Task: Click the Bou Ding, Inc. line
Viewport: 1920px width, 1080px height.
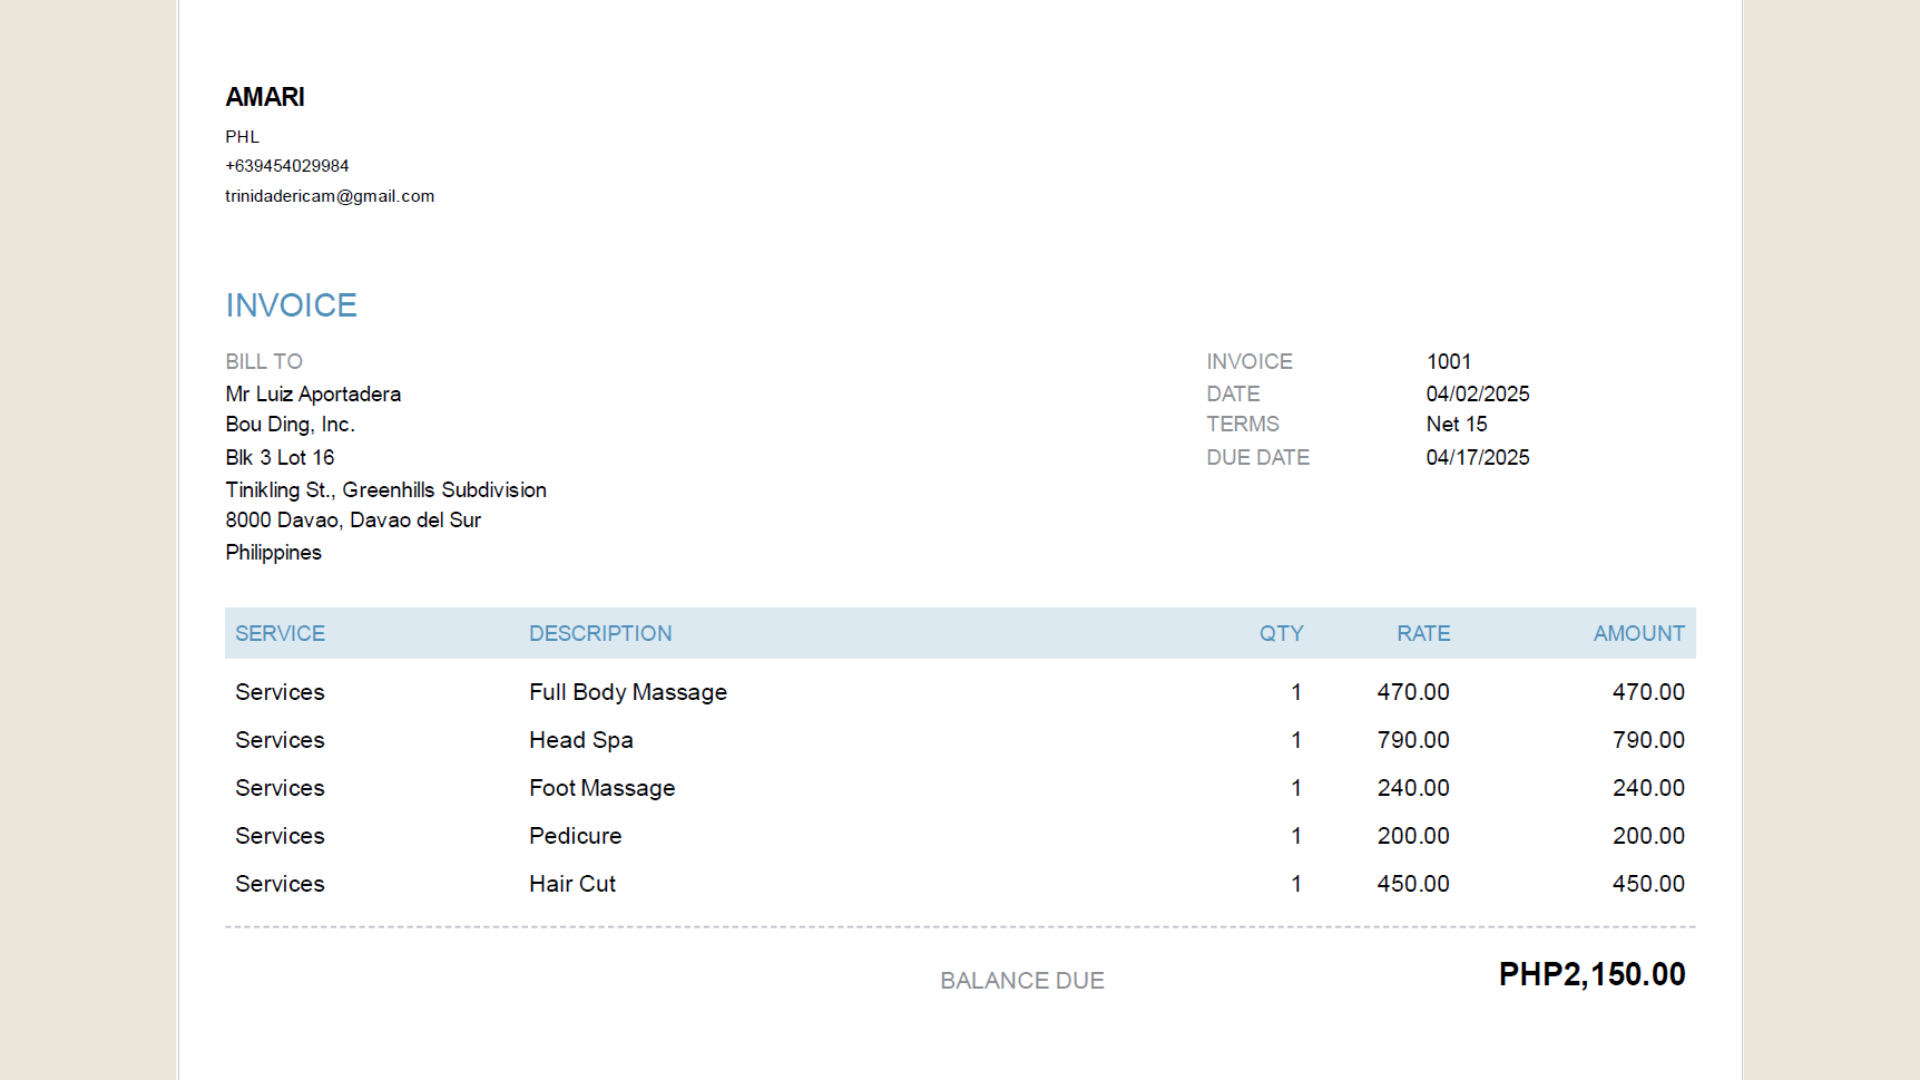Action: pos(290,424)
